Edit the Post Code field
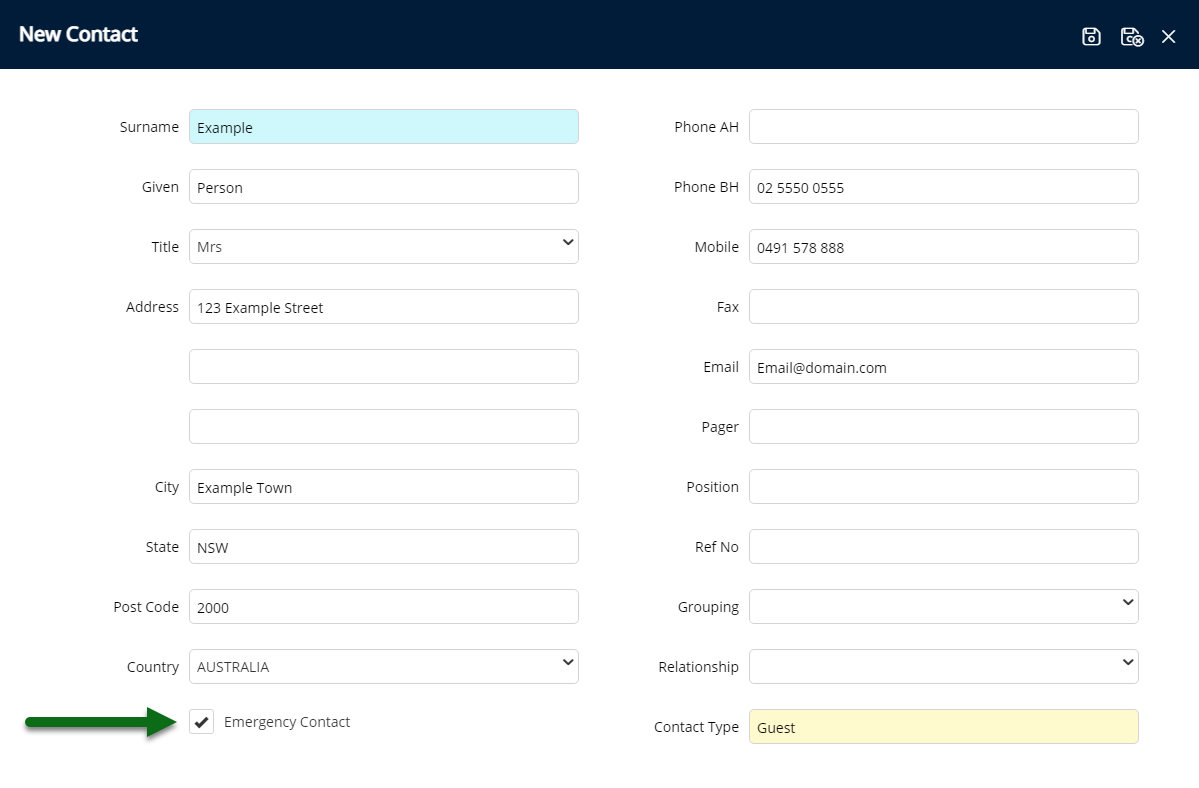1199x788 pixels. click(383, 607)
